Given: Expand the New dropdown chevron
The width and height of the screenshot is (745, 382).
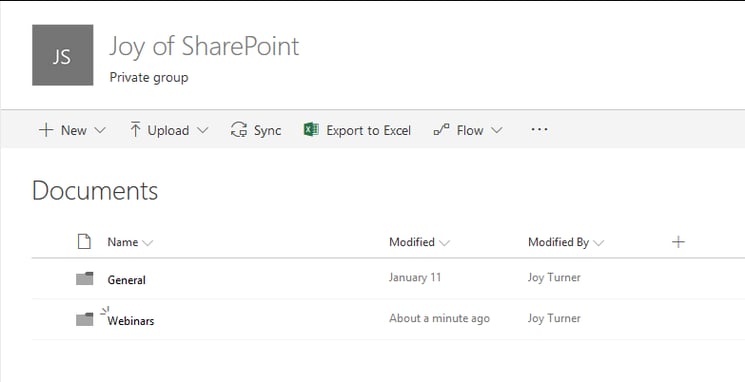Looking at the screenshot, I should 100,130.
